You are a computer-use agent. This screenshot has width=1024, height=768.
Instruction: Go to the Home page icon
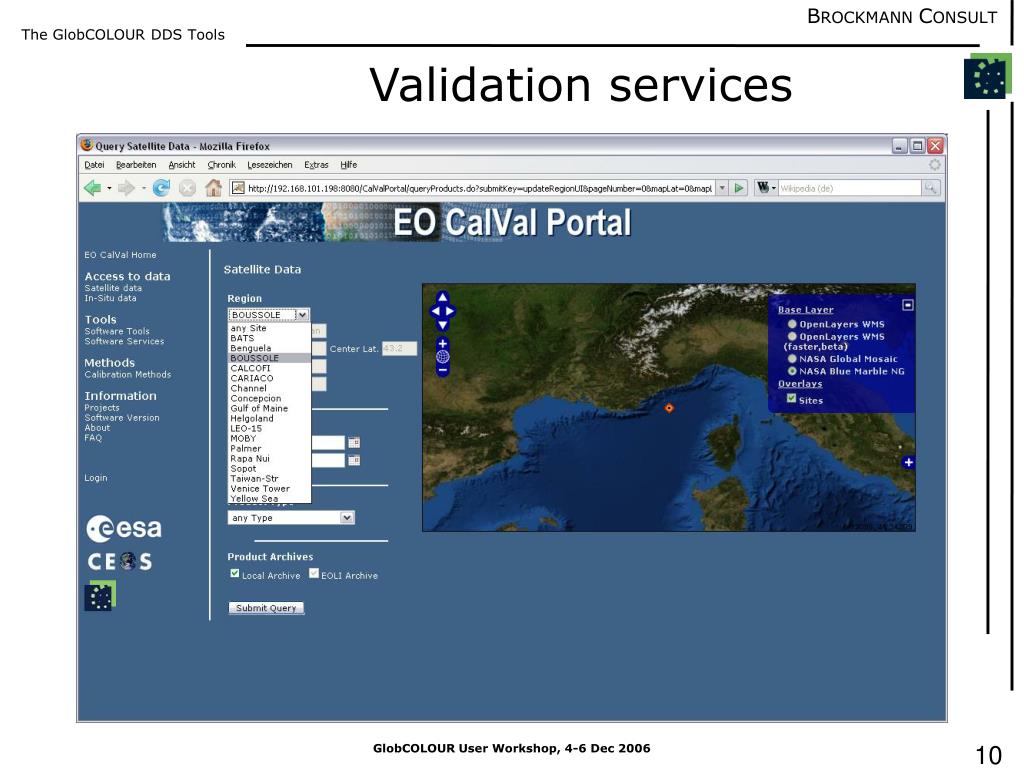pos(214,188)
